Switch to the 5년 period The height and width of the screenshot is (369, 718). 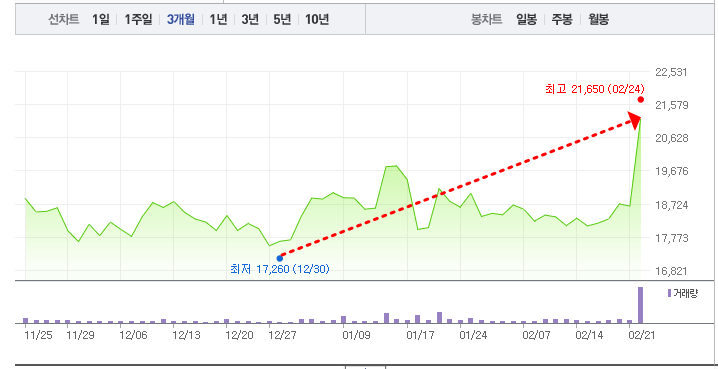tap(283, 20)
